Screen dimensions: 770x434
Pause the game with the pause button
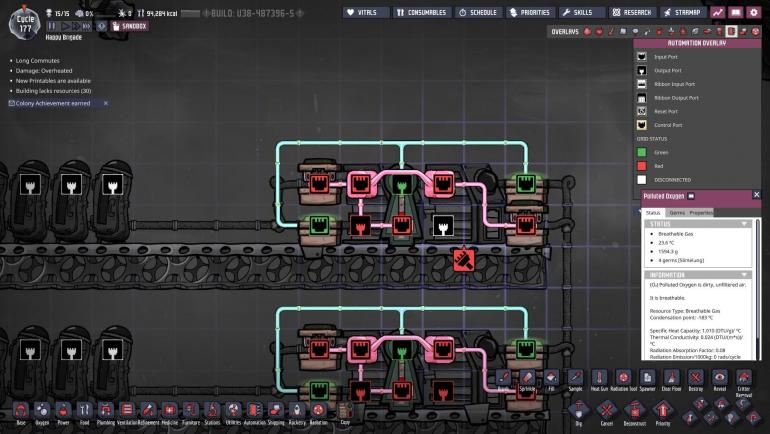50,27
